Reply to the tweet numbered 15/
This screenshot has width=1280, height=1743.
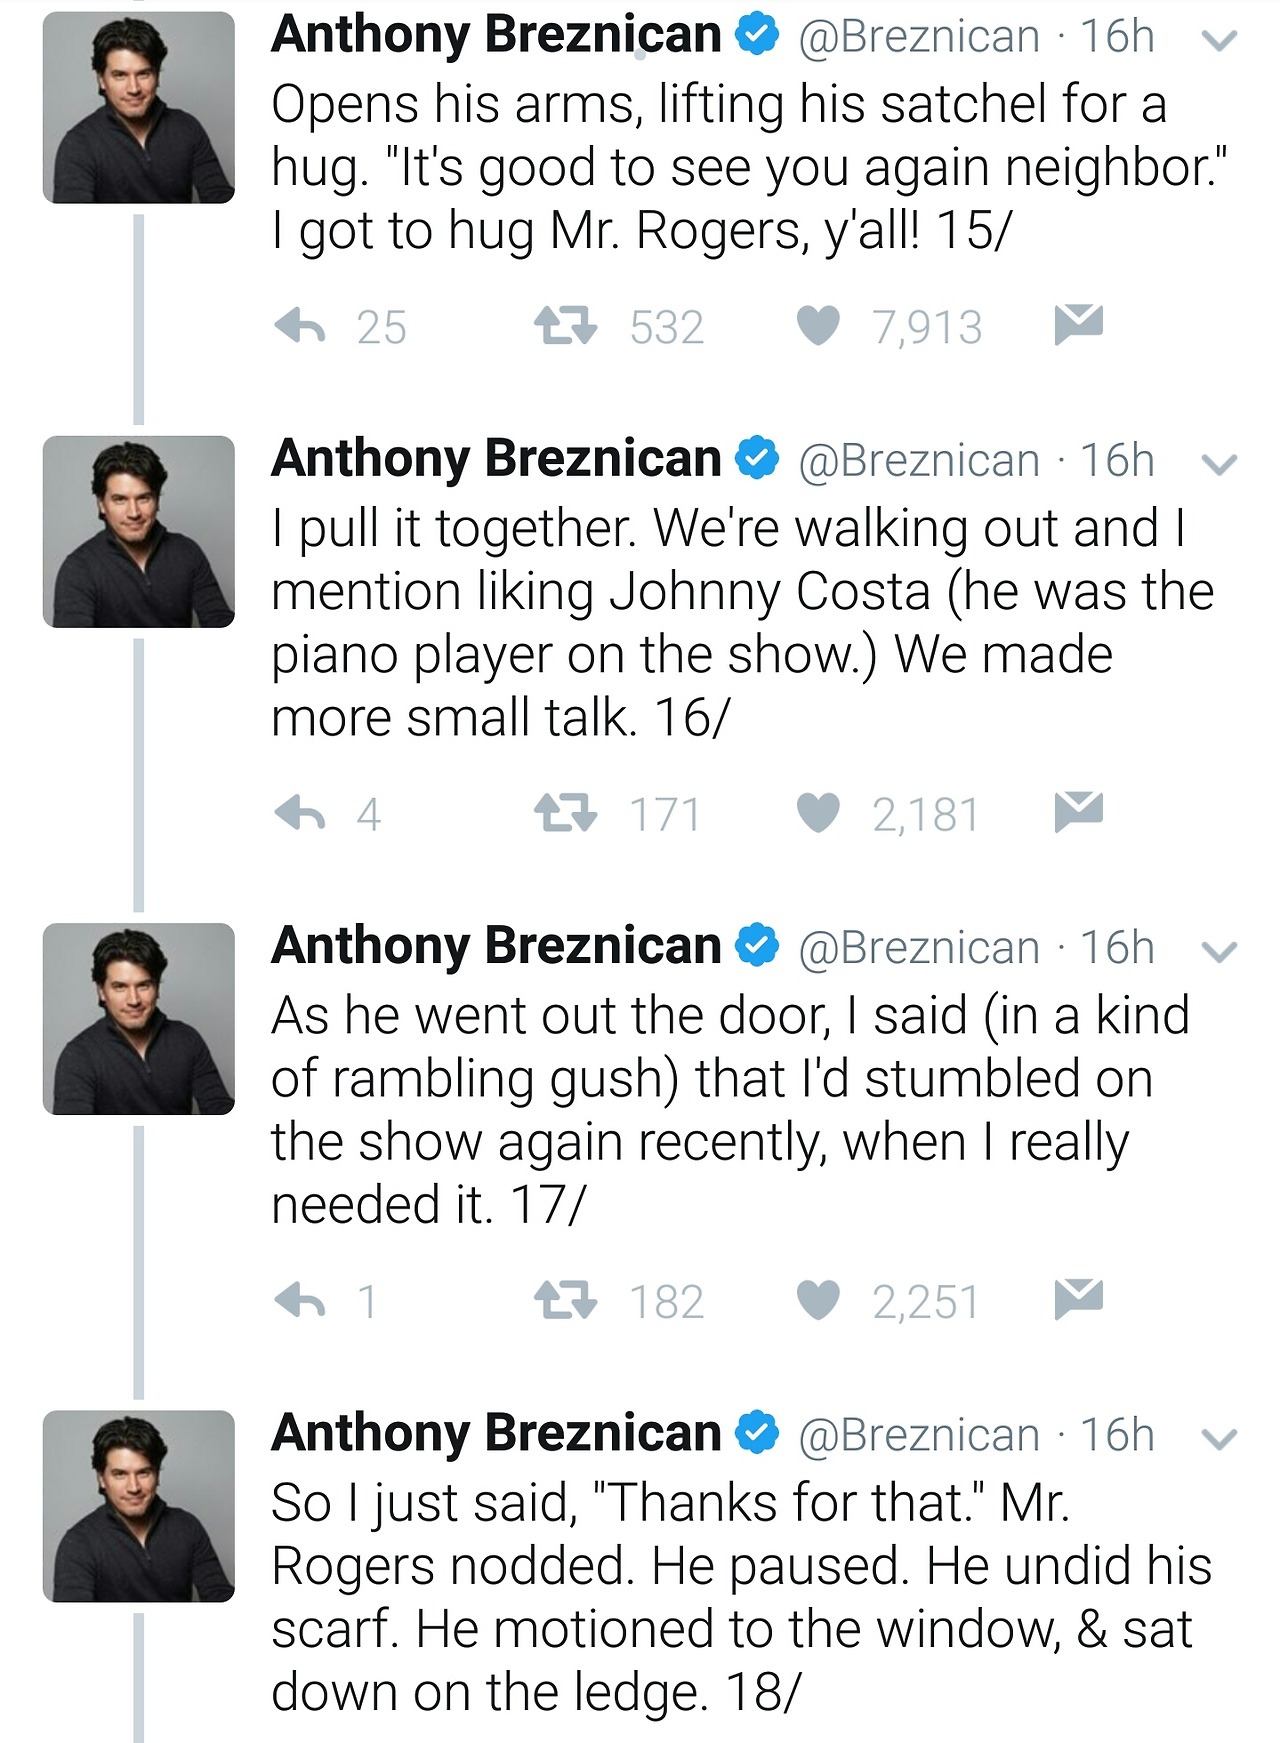(301, 325)
